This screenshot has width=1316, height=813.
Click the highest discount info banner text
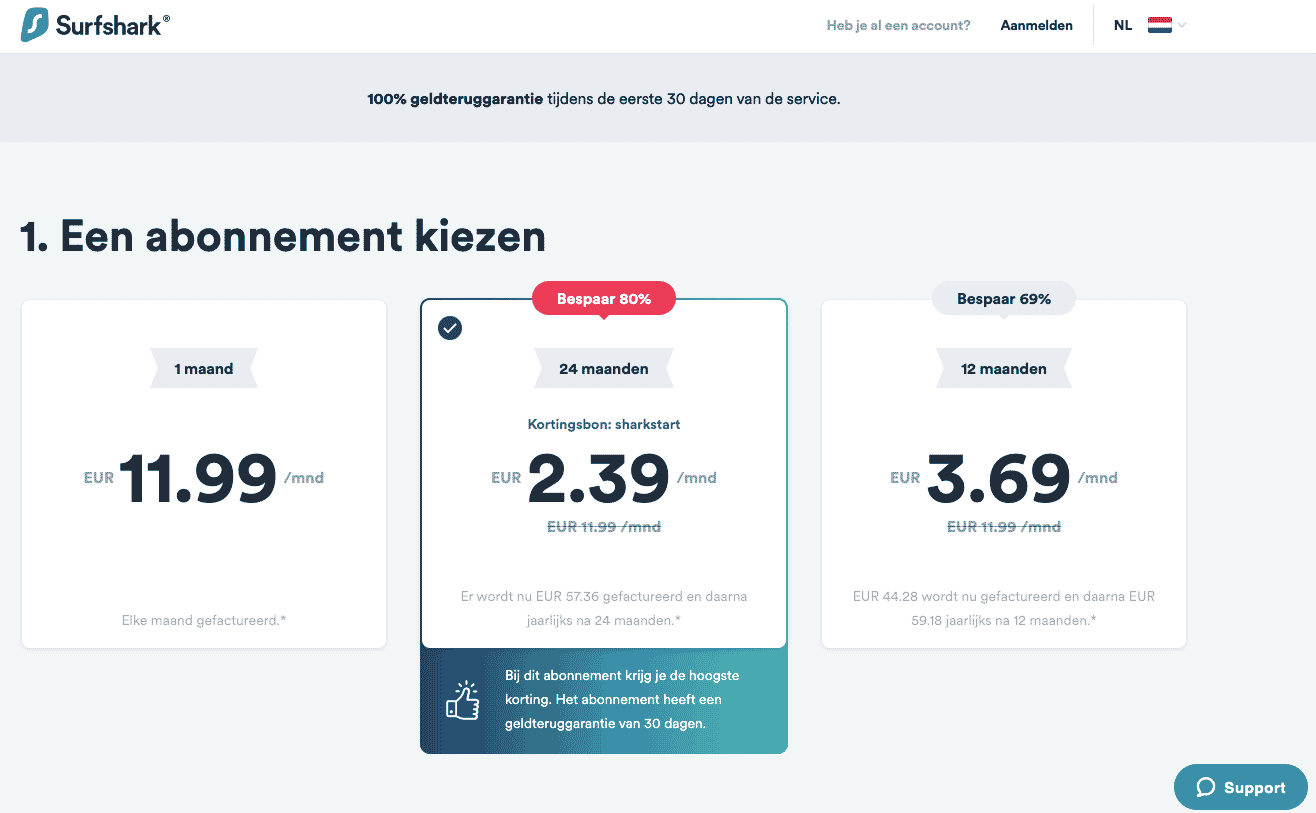622,699
